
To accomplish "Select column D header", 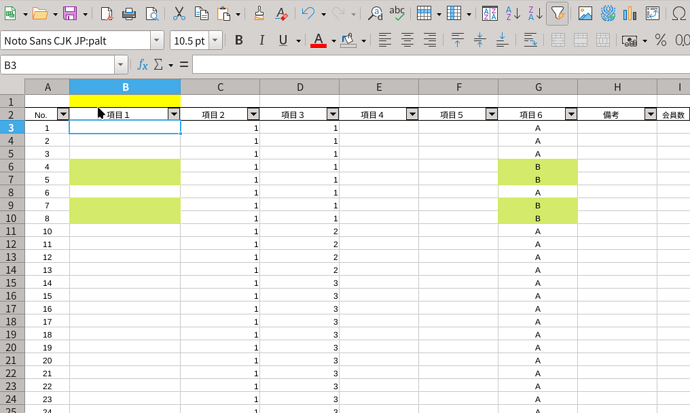I will pos(300,87).
